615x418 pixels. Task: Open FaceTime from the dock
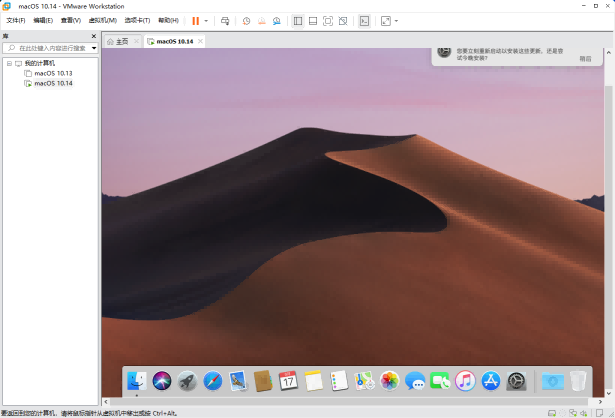coord(440,381)
